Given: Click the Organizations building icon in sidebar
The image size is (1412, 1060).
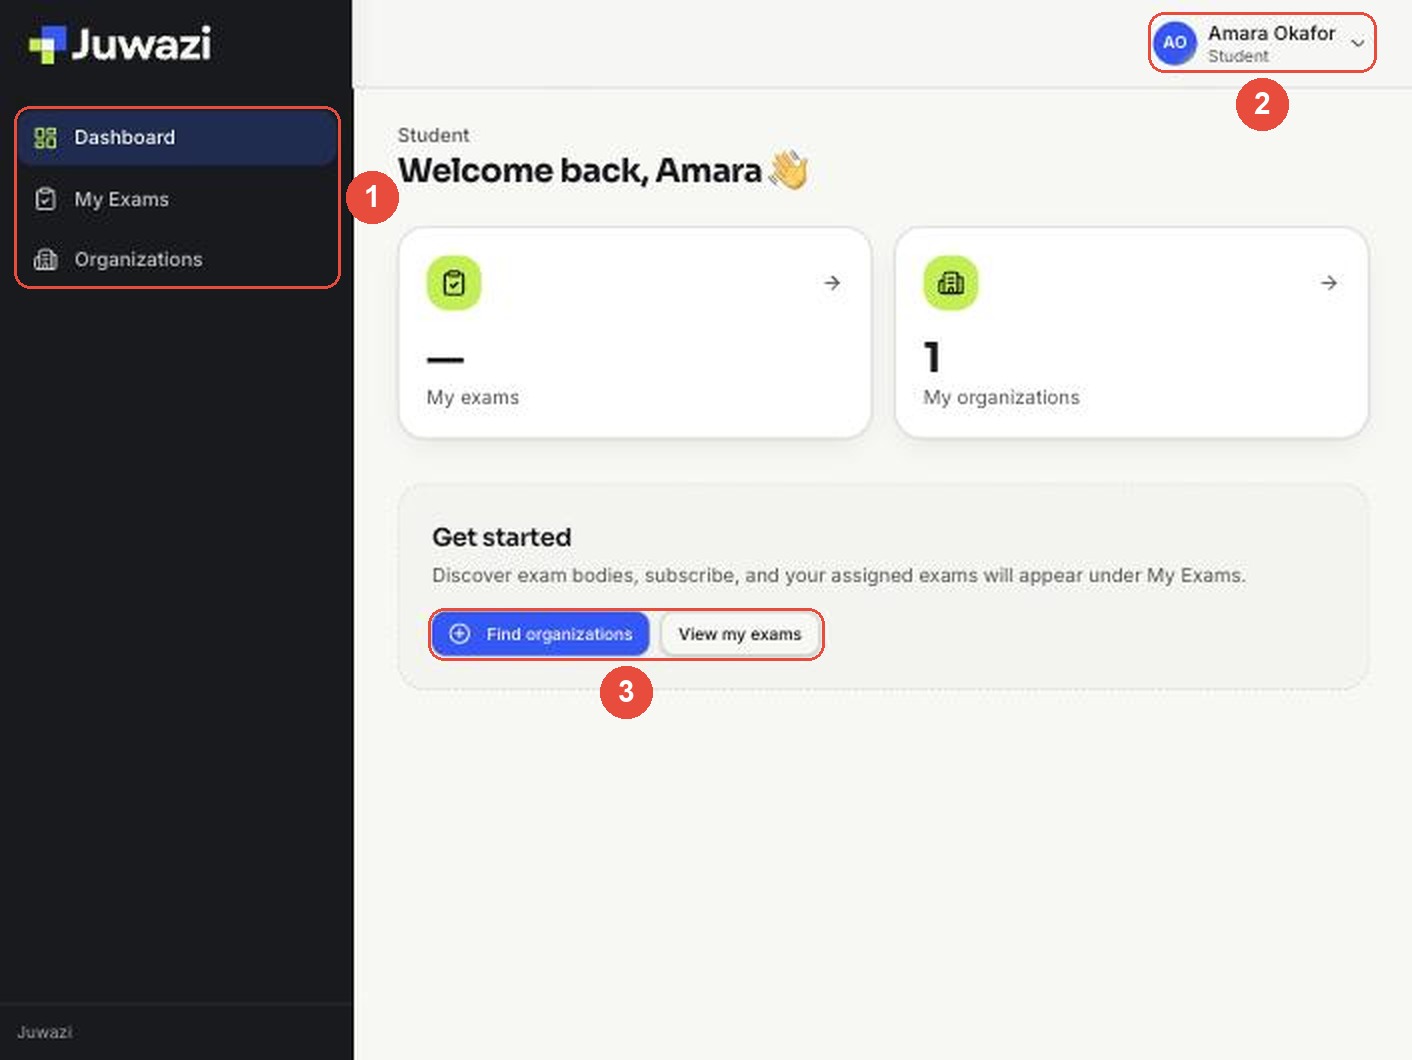Looking at the screenshot, I should (x=45, y=260).
